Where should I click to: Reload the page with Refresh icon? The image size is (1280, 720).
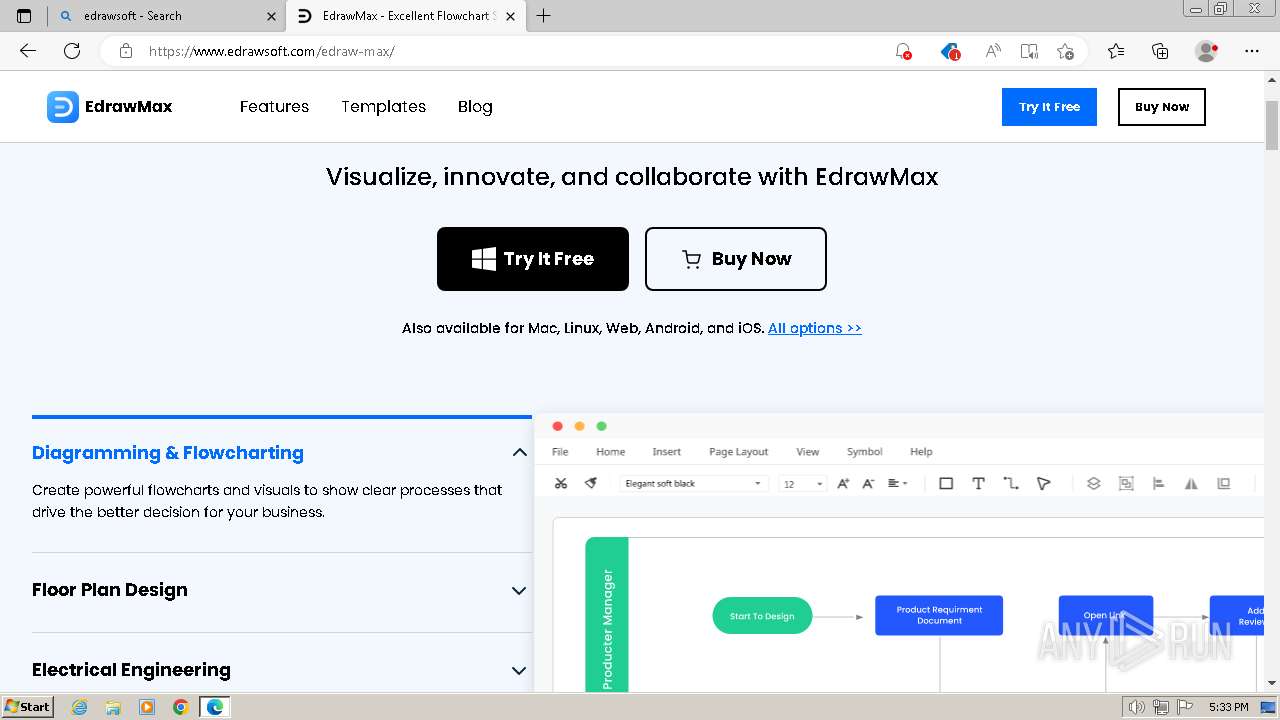tap(72, 51)
